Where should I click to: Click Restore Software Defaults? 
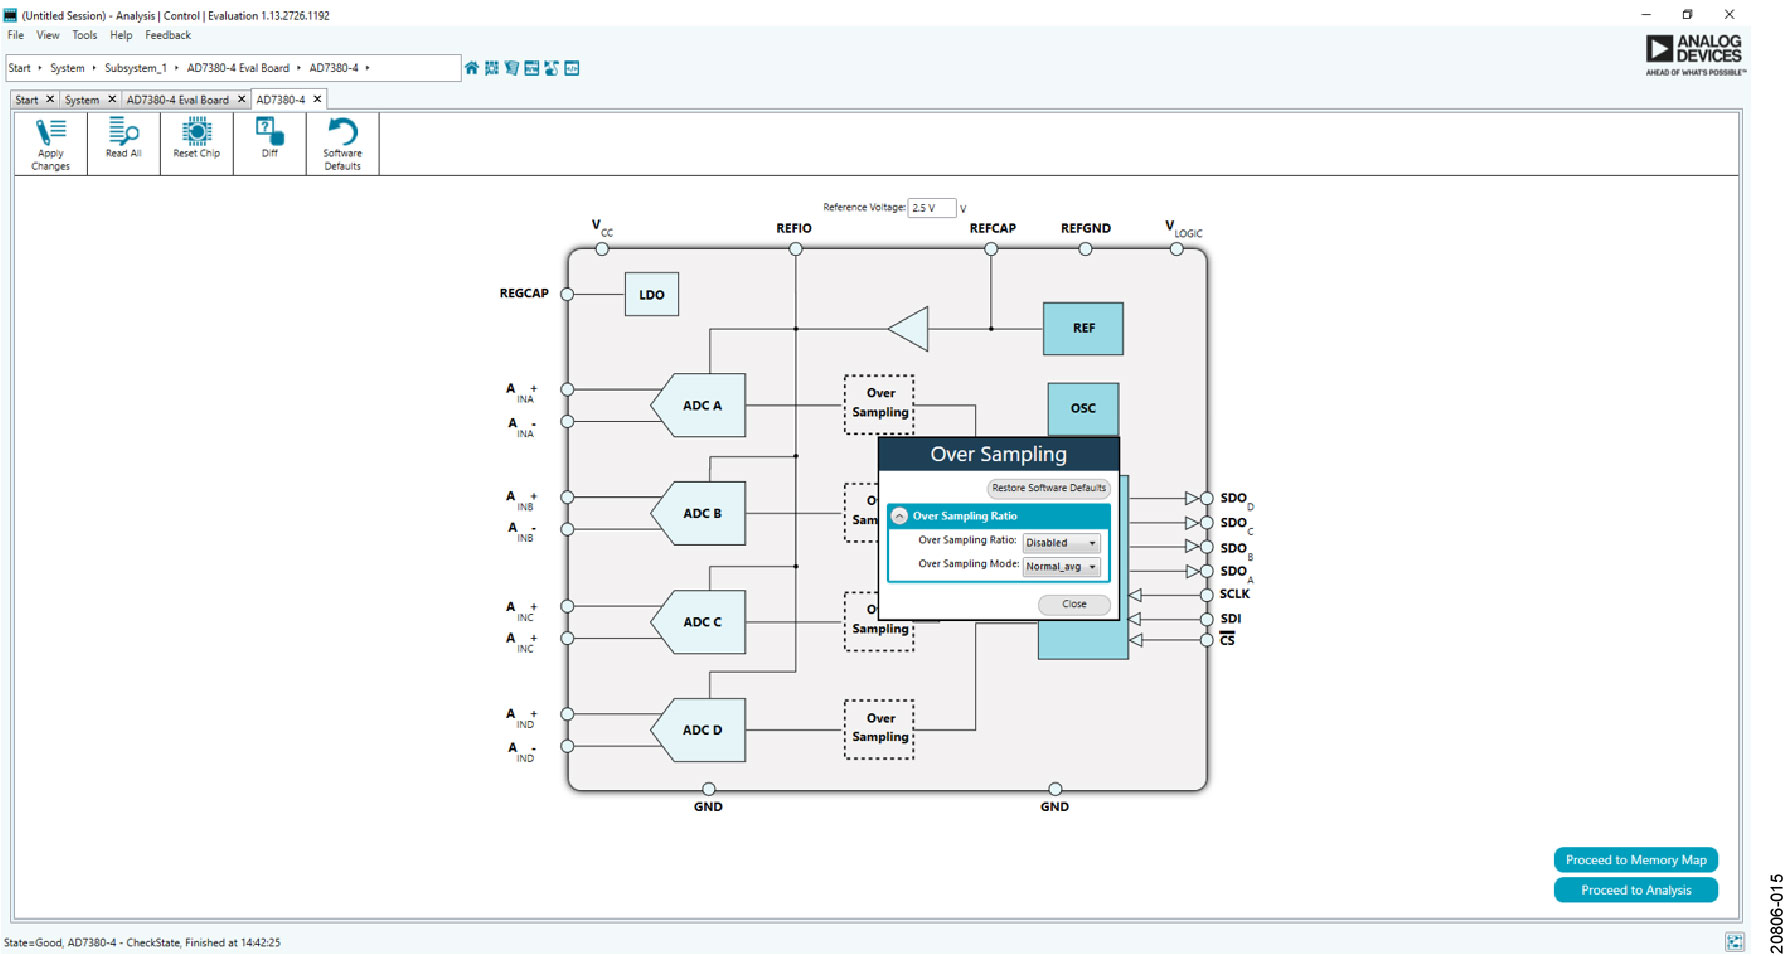tap(1048, 488)
